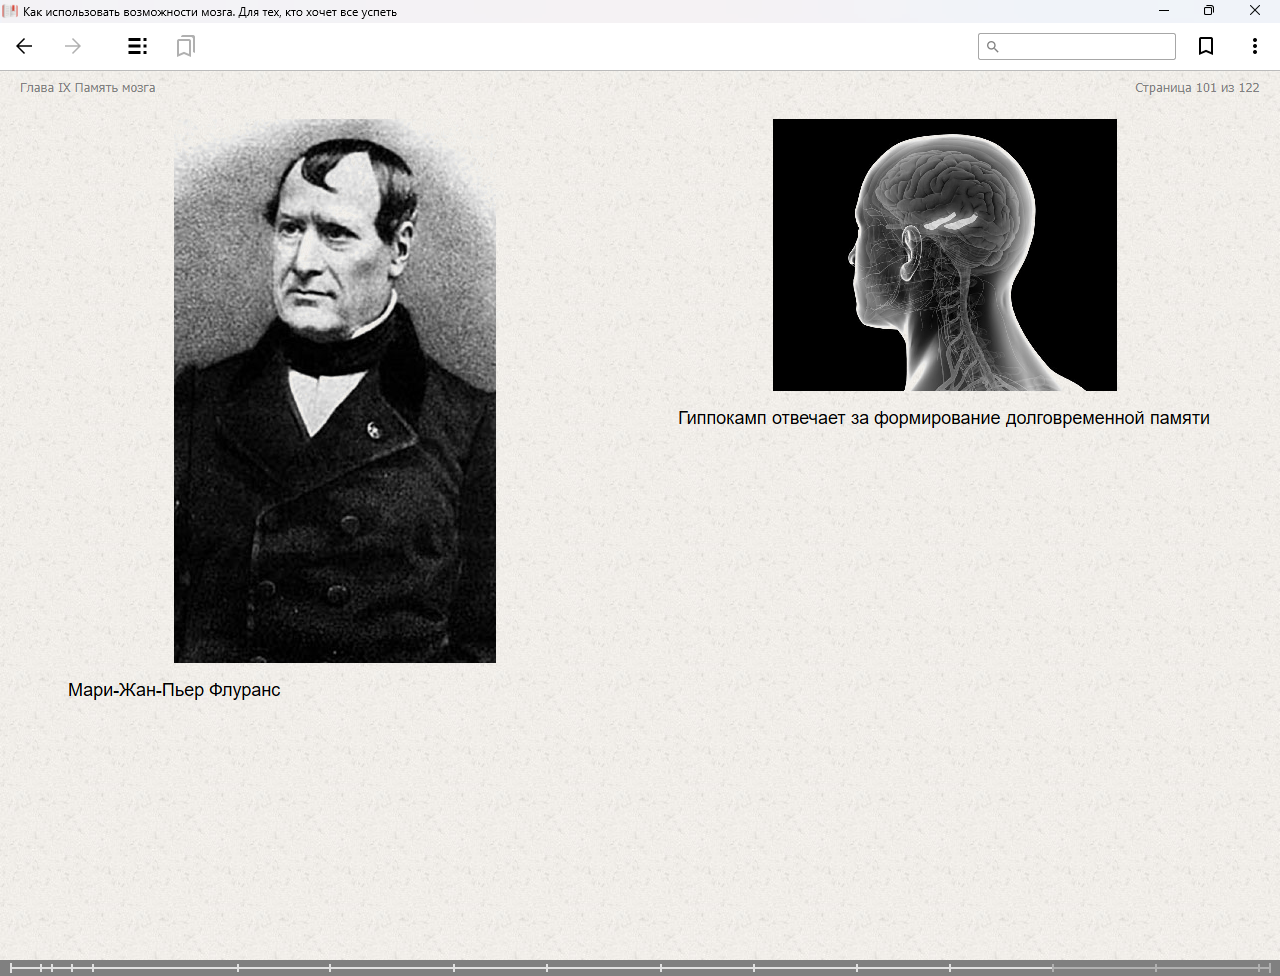Click the caption 'Мари-Жан-Пьер Флуранс'
This screenshot has width=1280, height=976.
[174, 690]
